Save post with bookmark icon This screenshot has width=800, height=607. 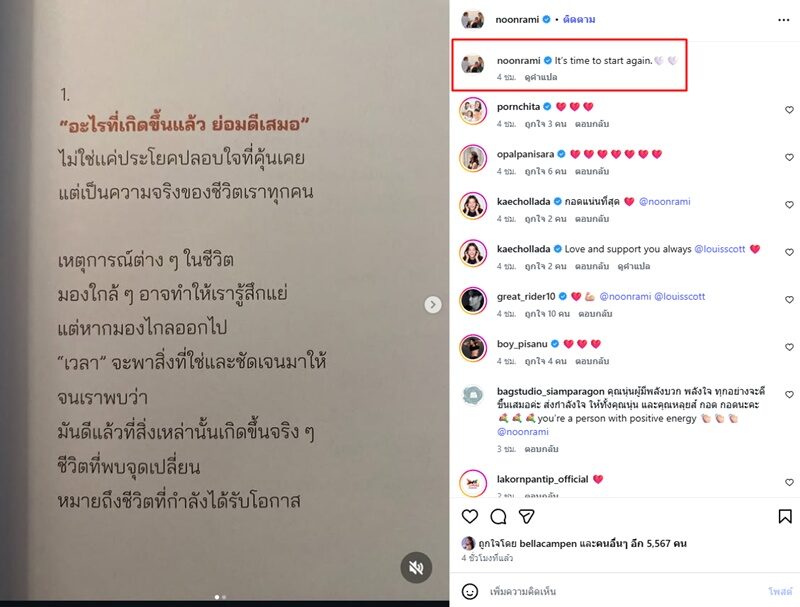click(x=785, y=517)
